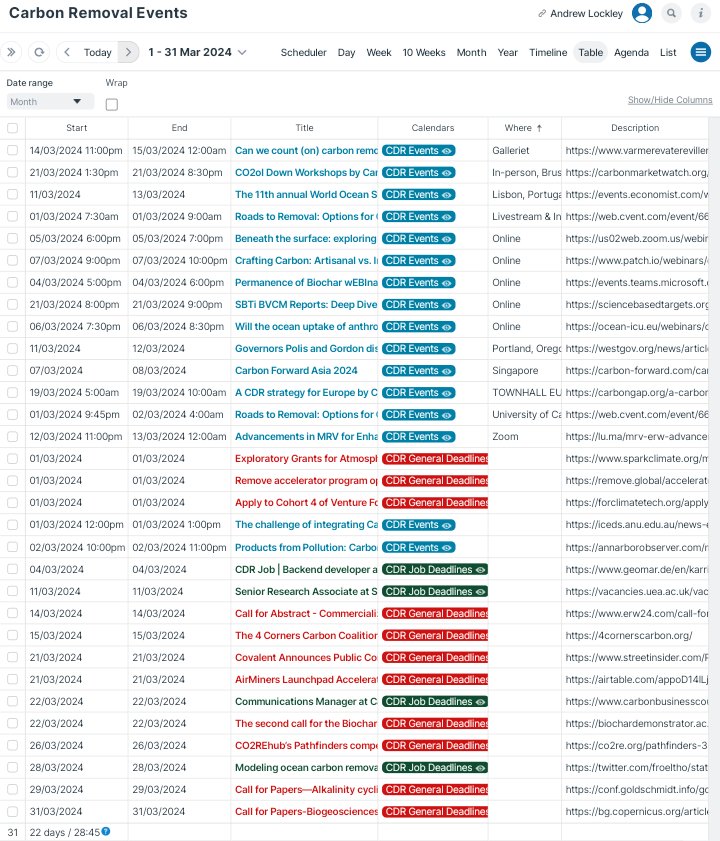Switch to Year view

(507, 53)
